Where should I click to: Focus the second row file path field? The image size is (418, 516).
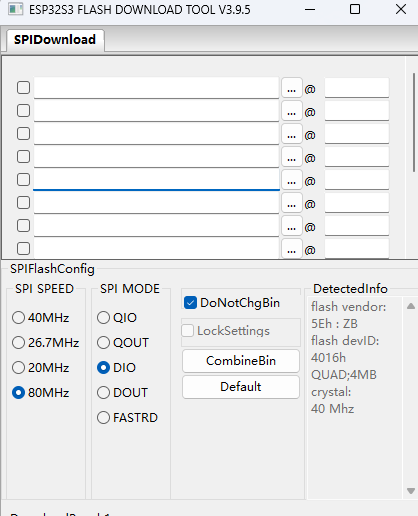pos(156,111)
